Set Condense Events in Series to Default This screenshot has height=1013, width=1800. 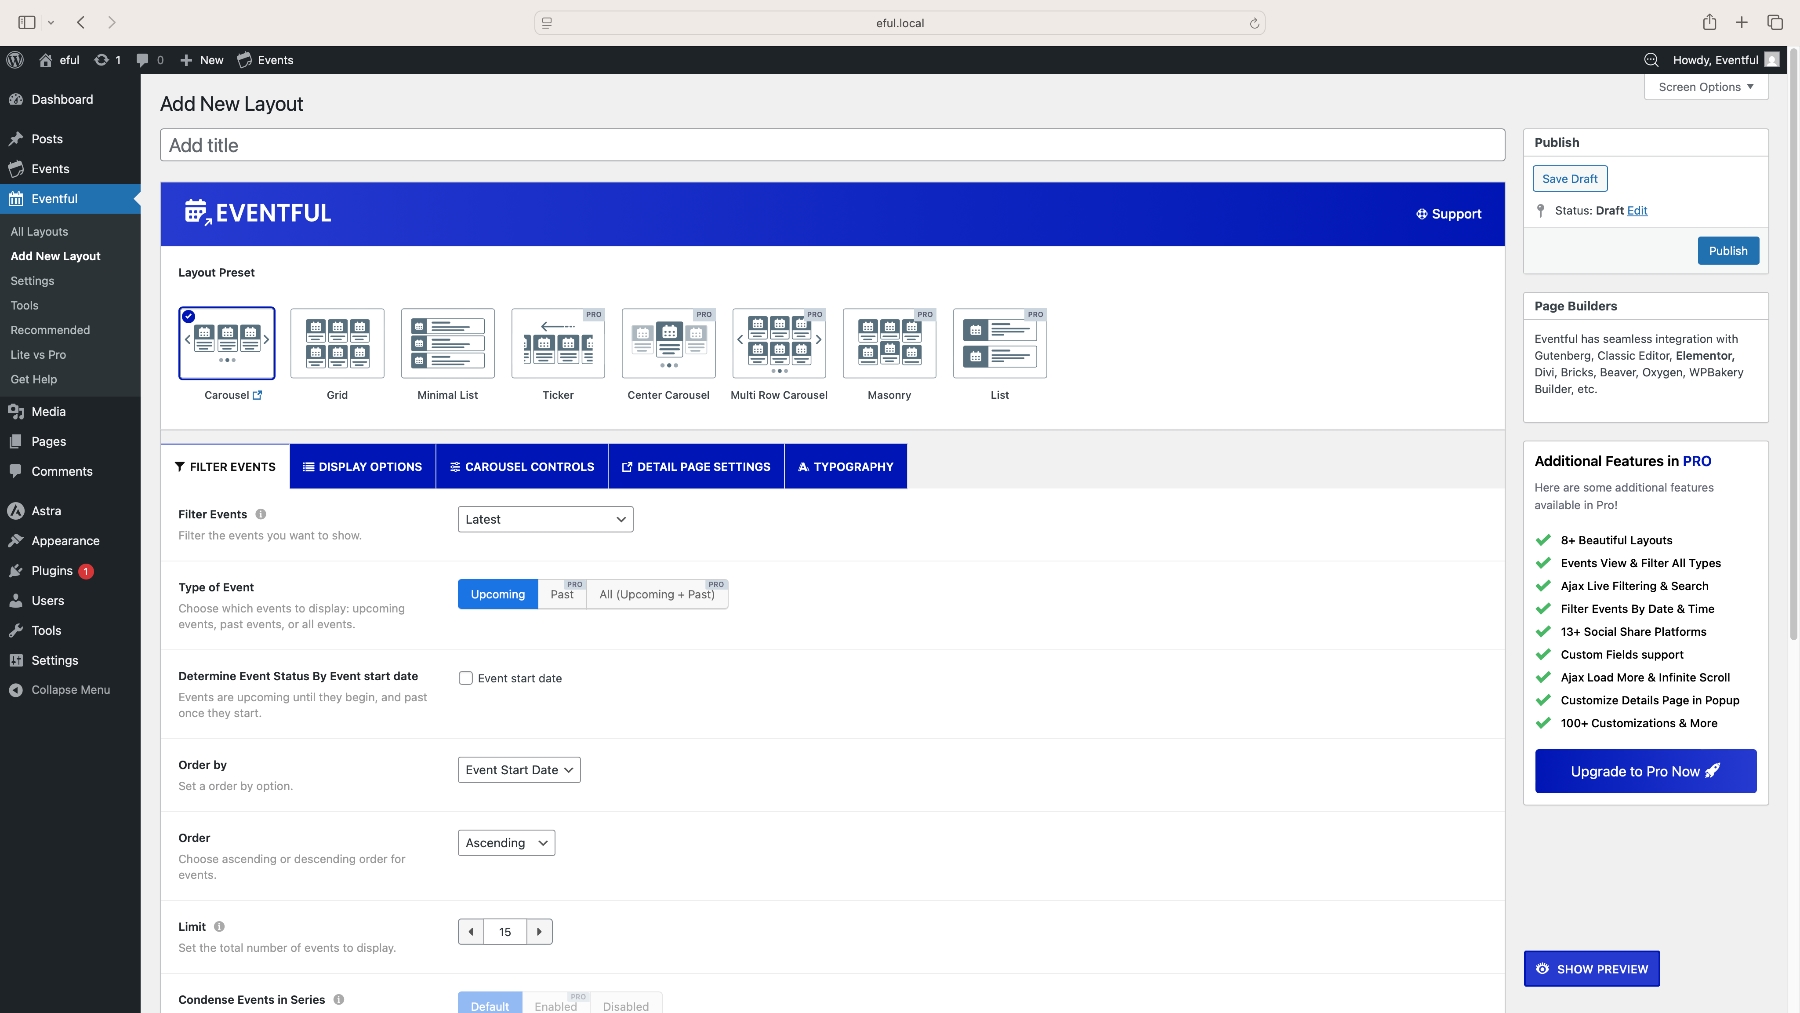[x=490, y=1003]
